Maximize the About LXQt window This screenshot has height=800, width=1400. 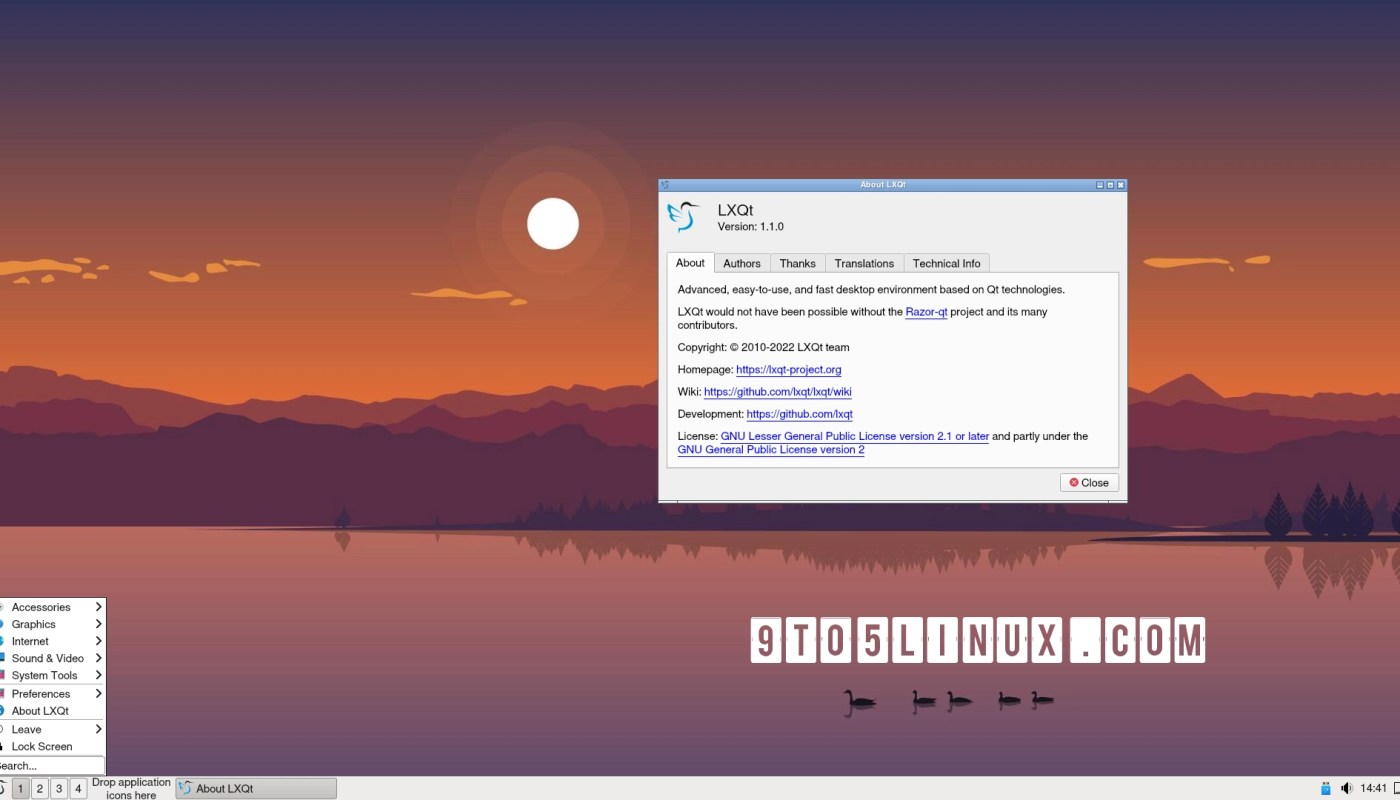[x=1110, y=185]
